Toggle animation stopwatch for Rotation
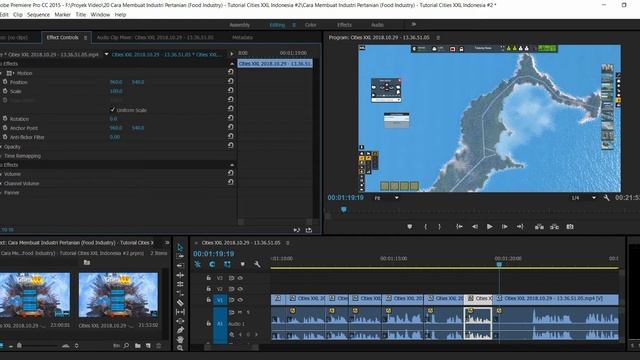640x360 pixels. [5, 118]
